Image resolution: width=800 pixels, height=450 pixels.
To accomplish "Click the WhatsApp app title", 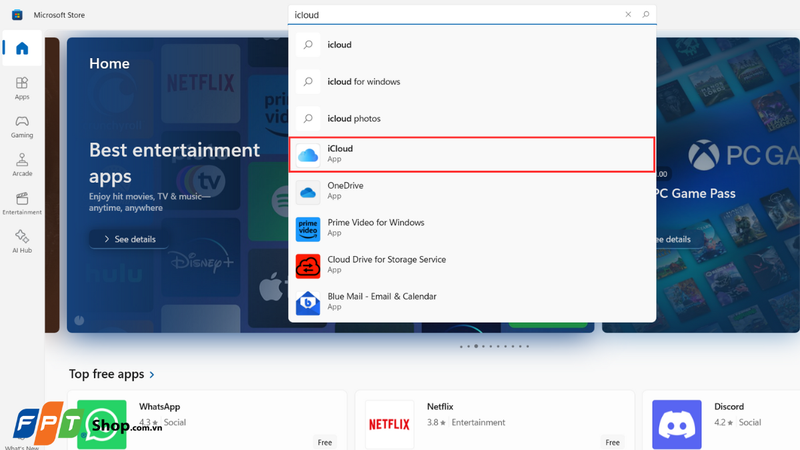I will coord(159,407).
